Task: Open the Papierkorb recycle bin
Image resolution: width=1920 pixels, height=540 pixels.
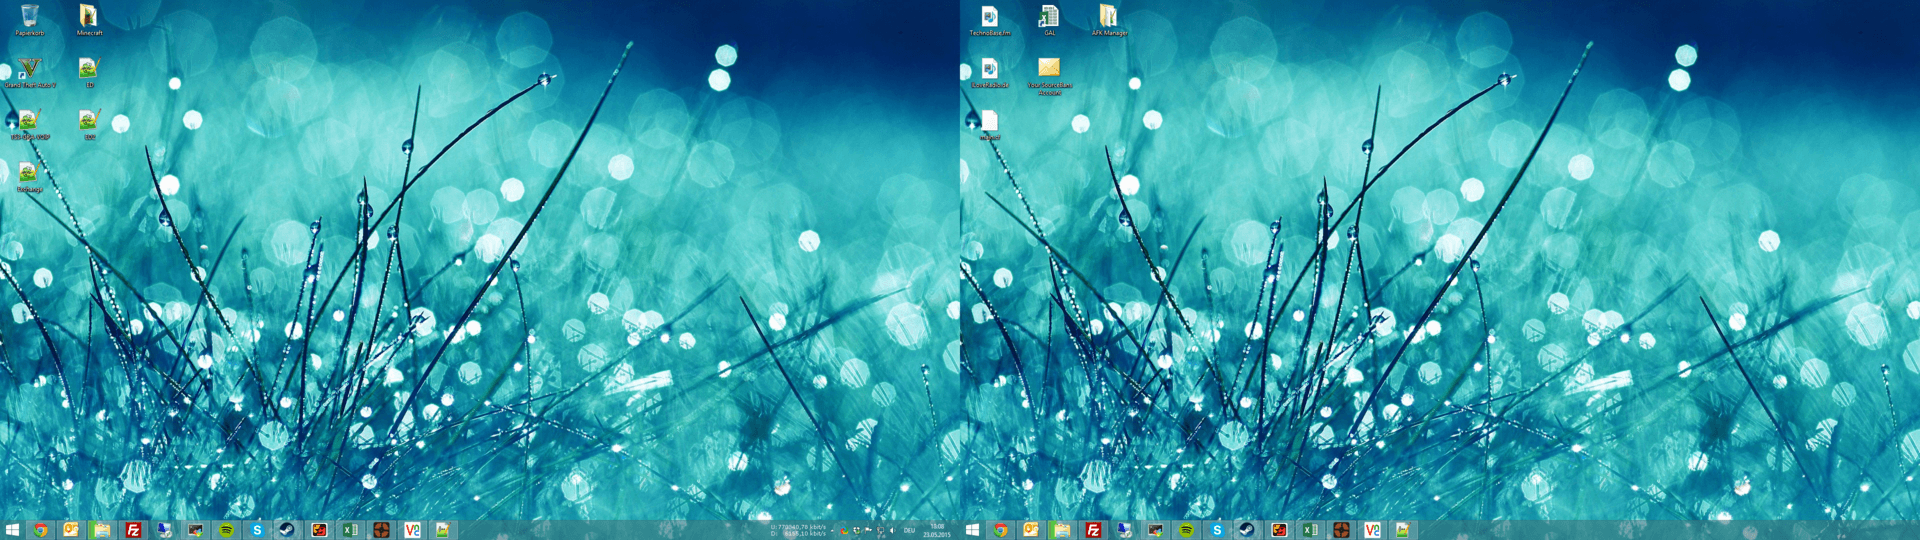Action: pos(29,17)
